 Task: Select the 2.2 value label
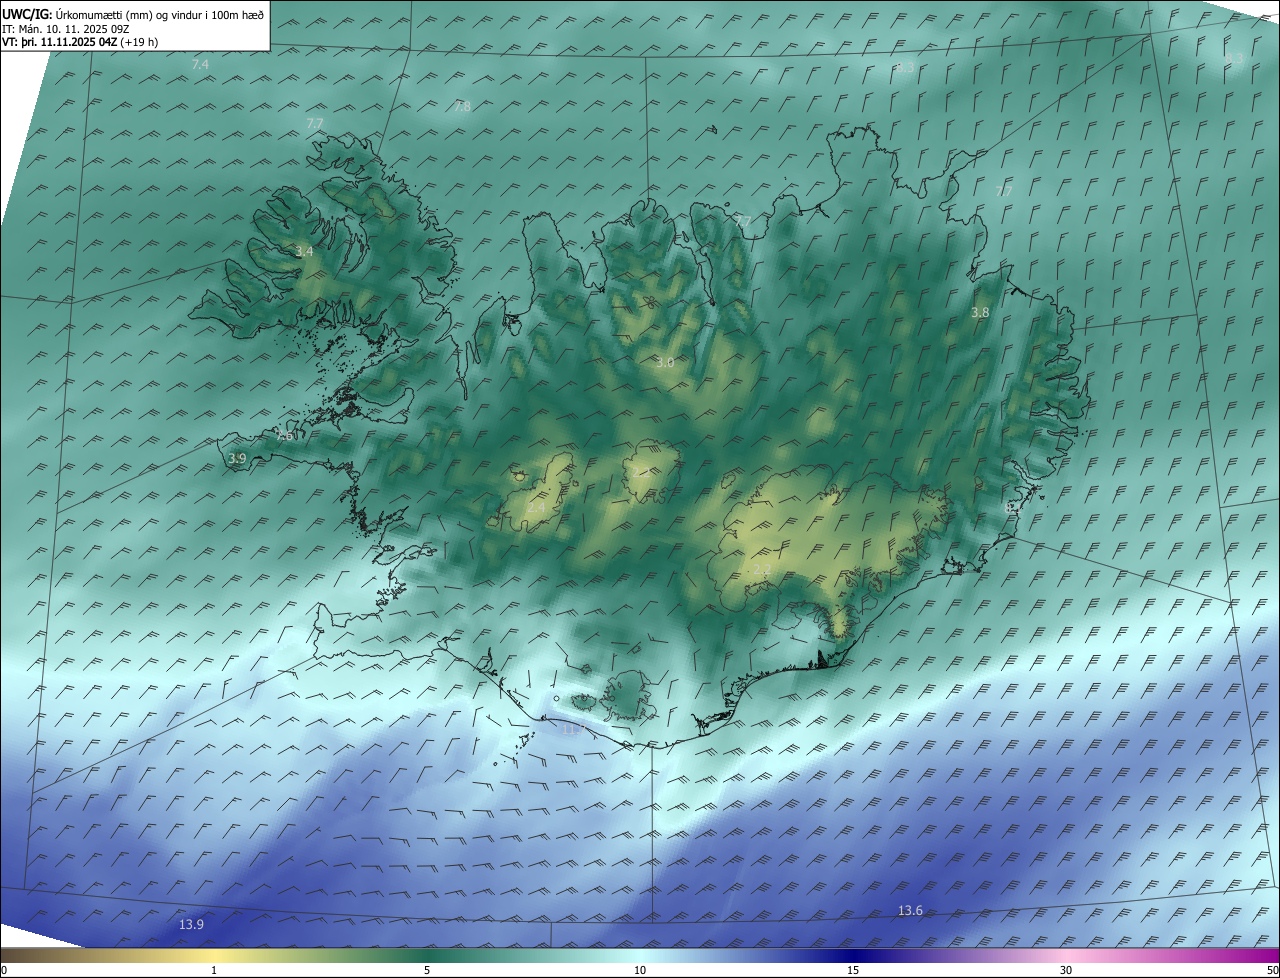[761, 571]
